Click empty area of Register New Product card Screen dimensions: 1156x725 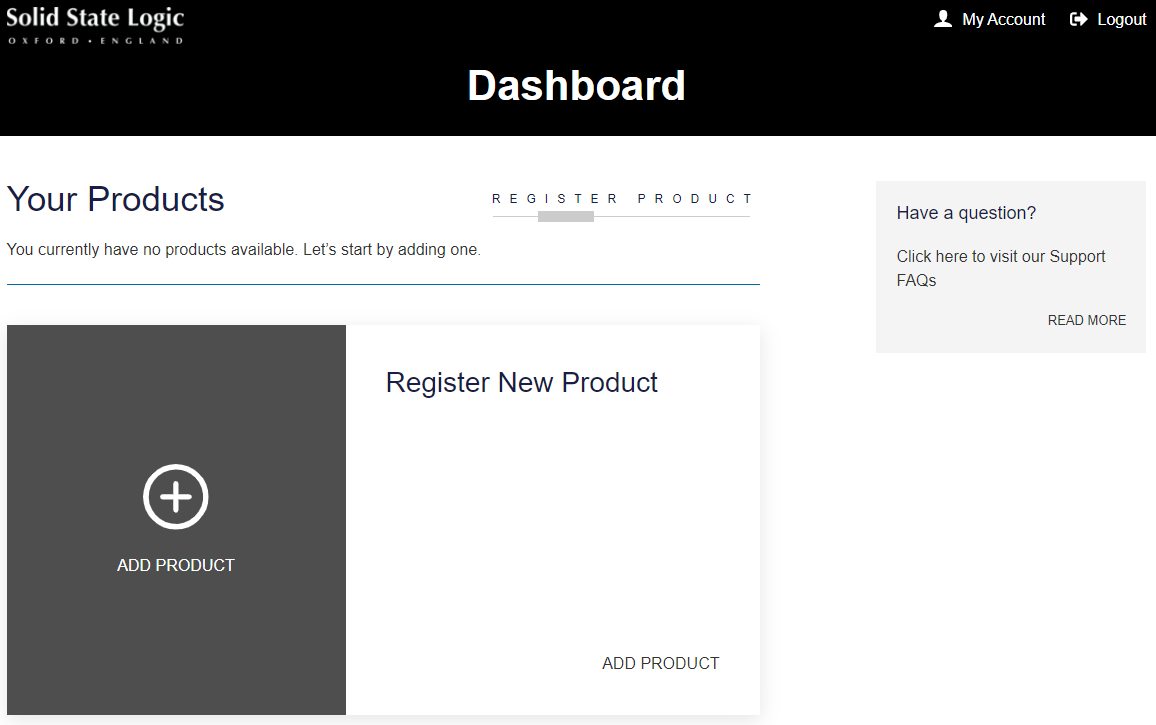[x=550, y=520]
